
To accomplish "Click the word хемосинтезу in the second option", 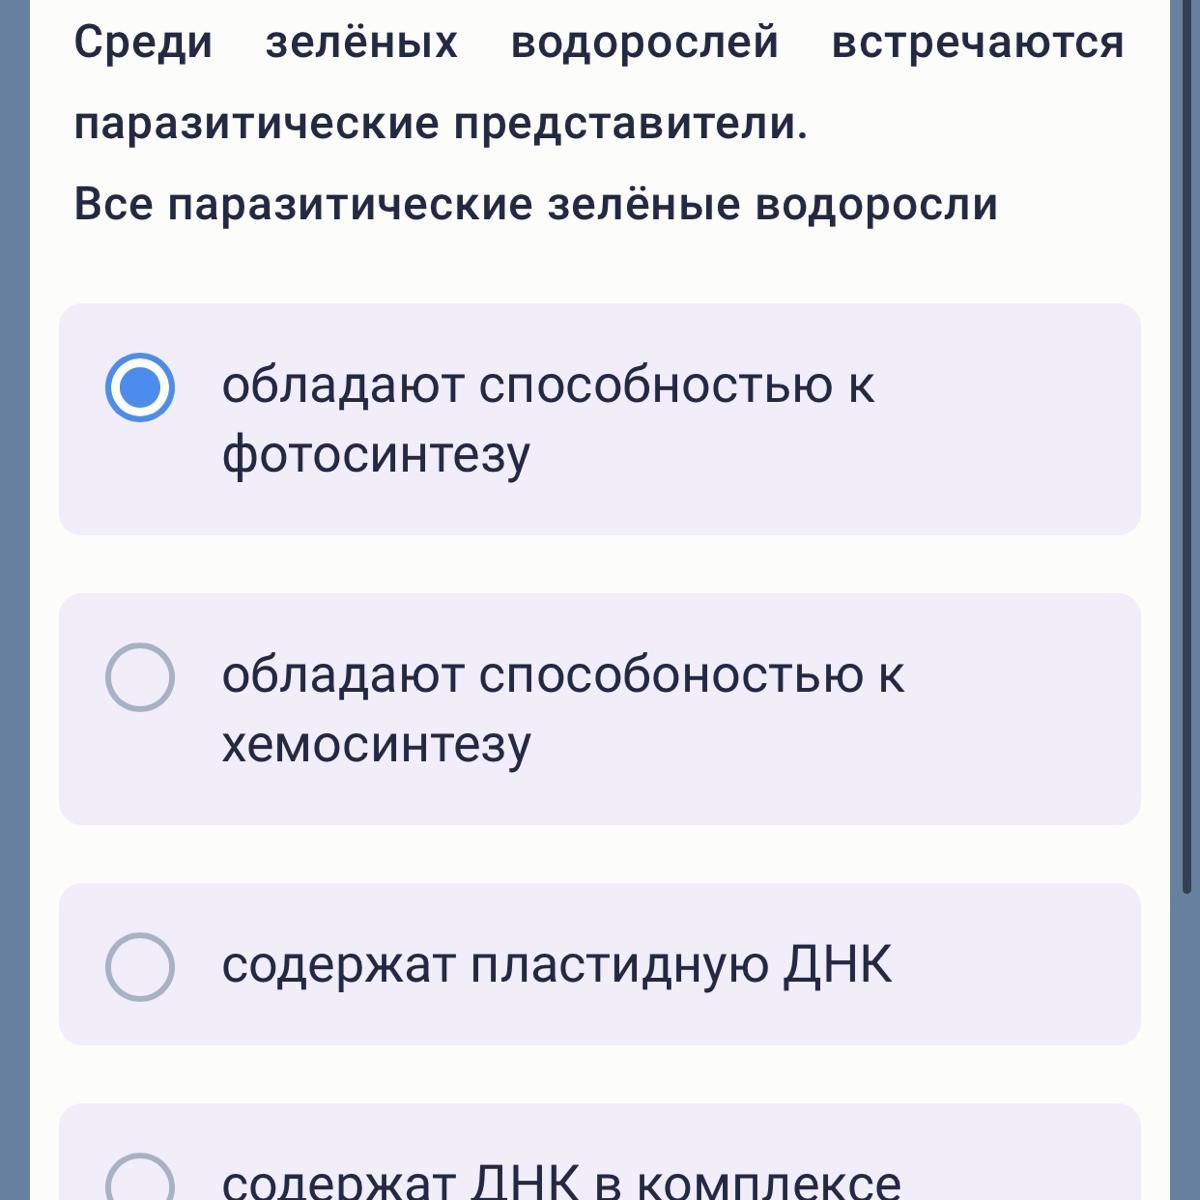I will tap(376, 745).
